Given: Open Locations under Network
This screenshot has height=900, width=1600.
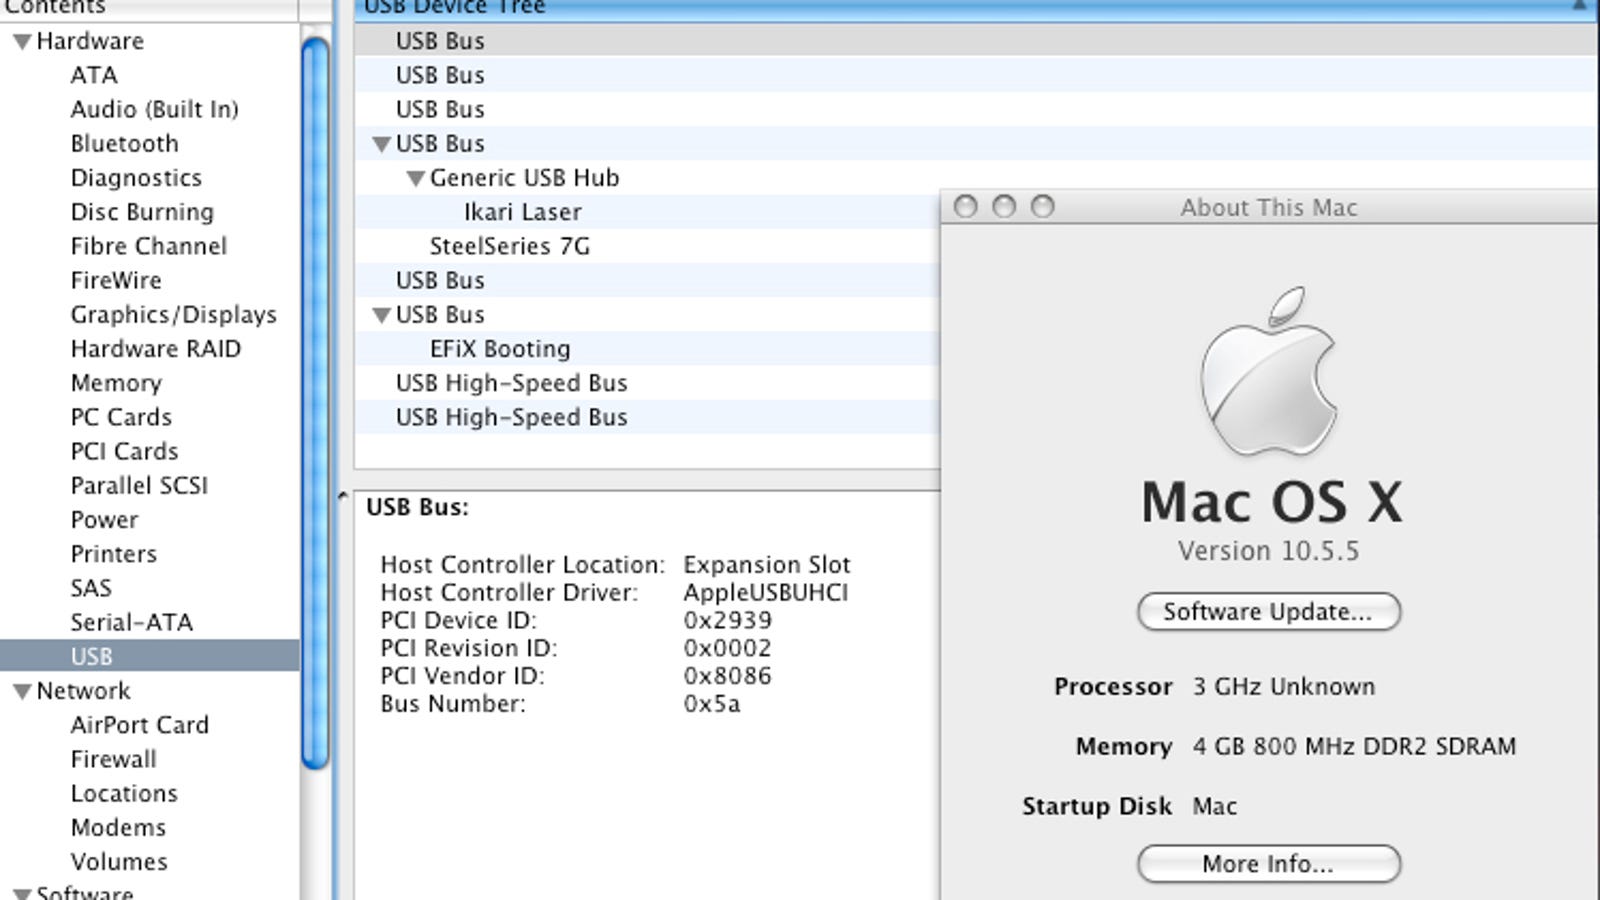Looking at the screenshot, I should (x=124, y=793).
